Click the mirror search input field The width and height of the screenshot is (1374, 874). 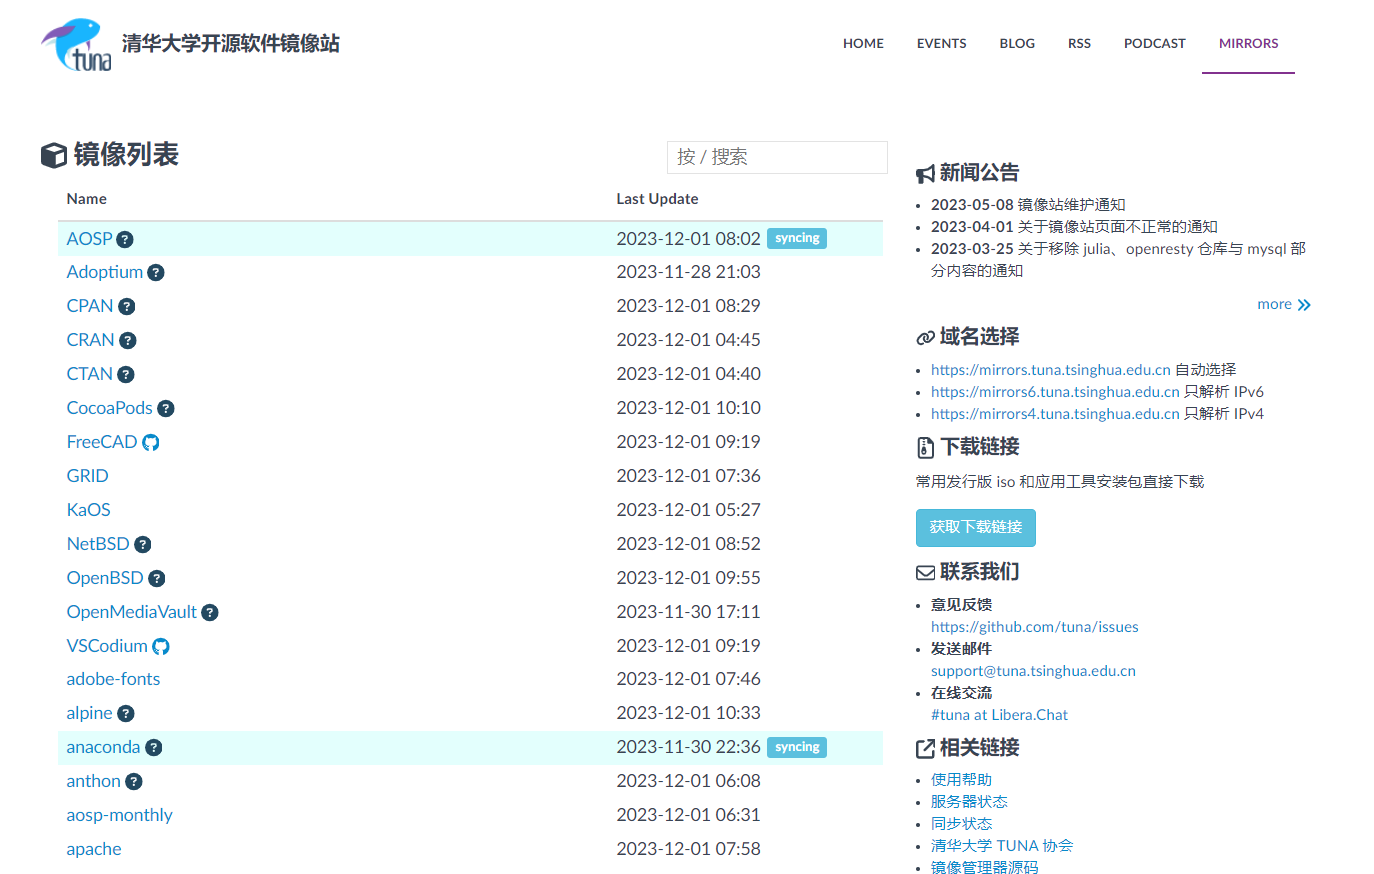pos(777,157)
